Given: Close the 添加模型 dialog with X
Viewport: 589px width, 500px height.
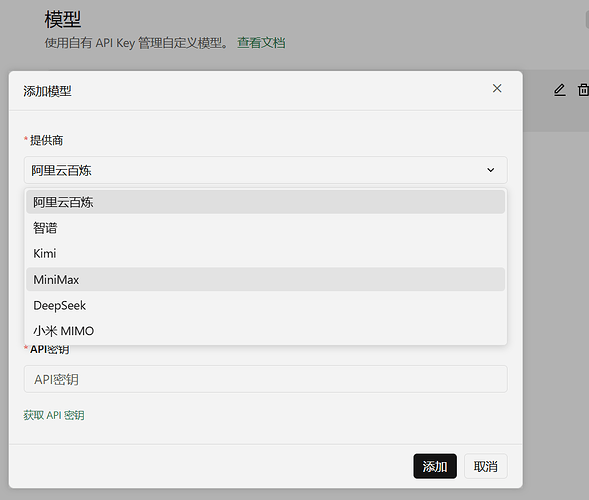Looking at the screenshot, I should [497, 88].
